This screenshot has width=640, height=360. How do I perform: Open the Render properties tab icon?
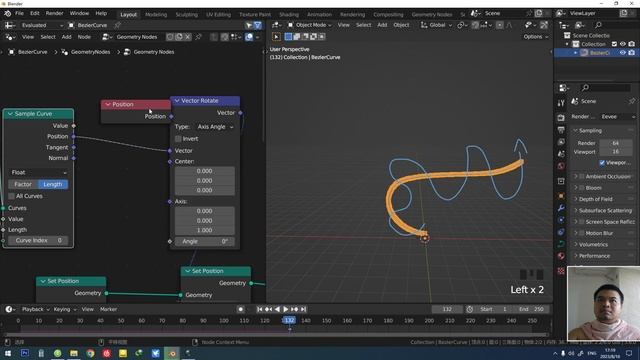coord(561,118)
